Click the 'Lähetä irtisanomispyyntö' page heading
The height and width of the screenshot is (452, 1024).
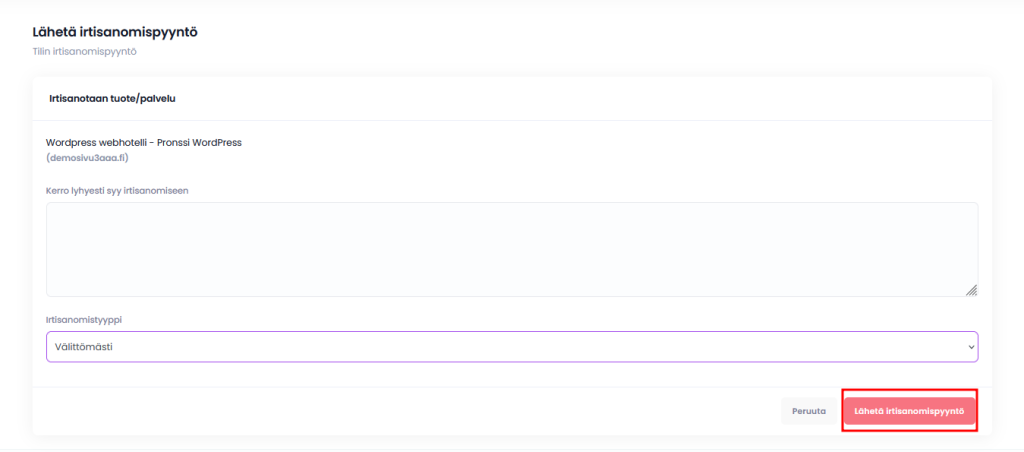tap(115, 32)
